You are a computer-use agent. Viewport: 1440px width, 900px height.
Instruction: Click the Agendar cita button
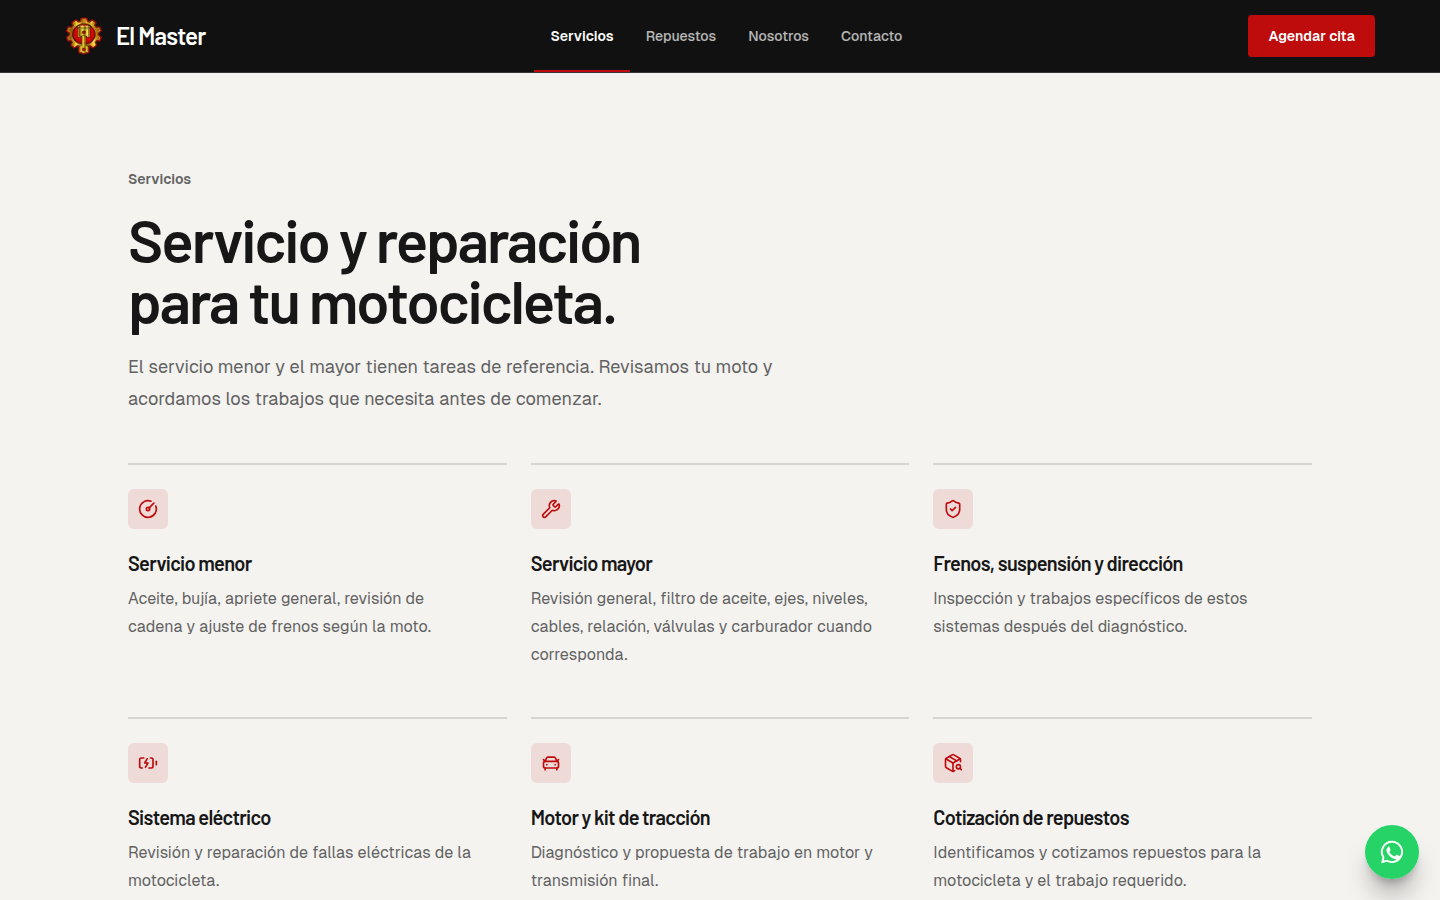[x=1311, y=36]
